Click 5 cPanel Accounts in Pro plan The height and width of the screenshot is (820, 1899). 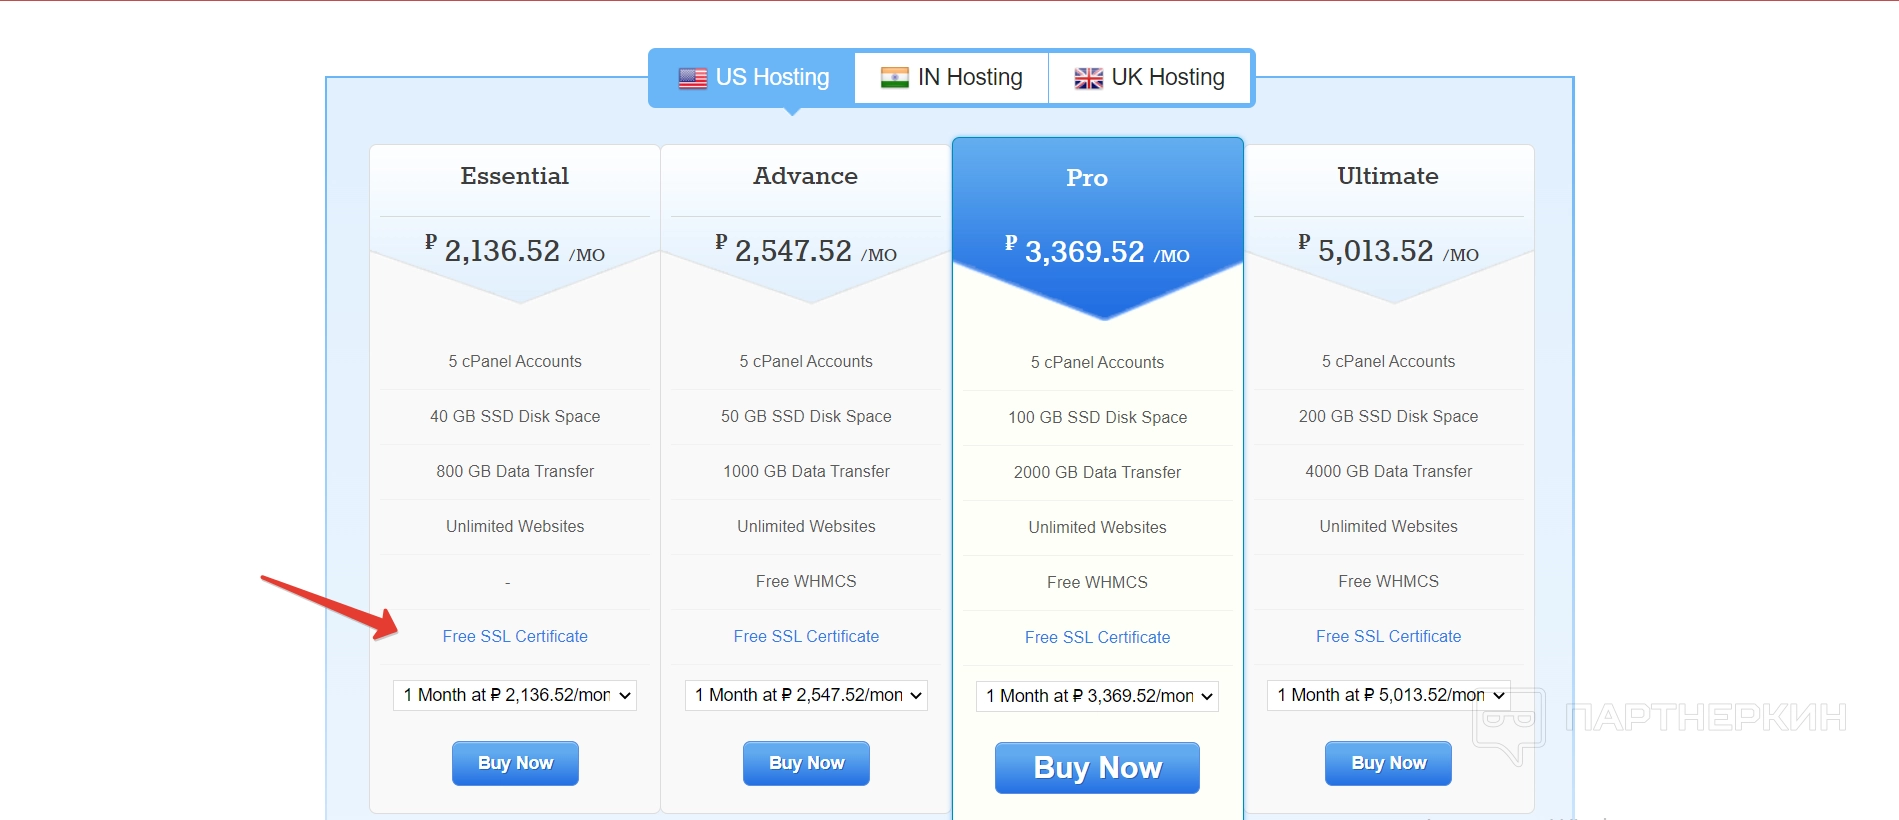pos(1097,362)
